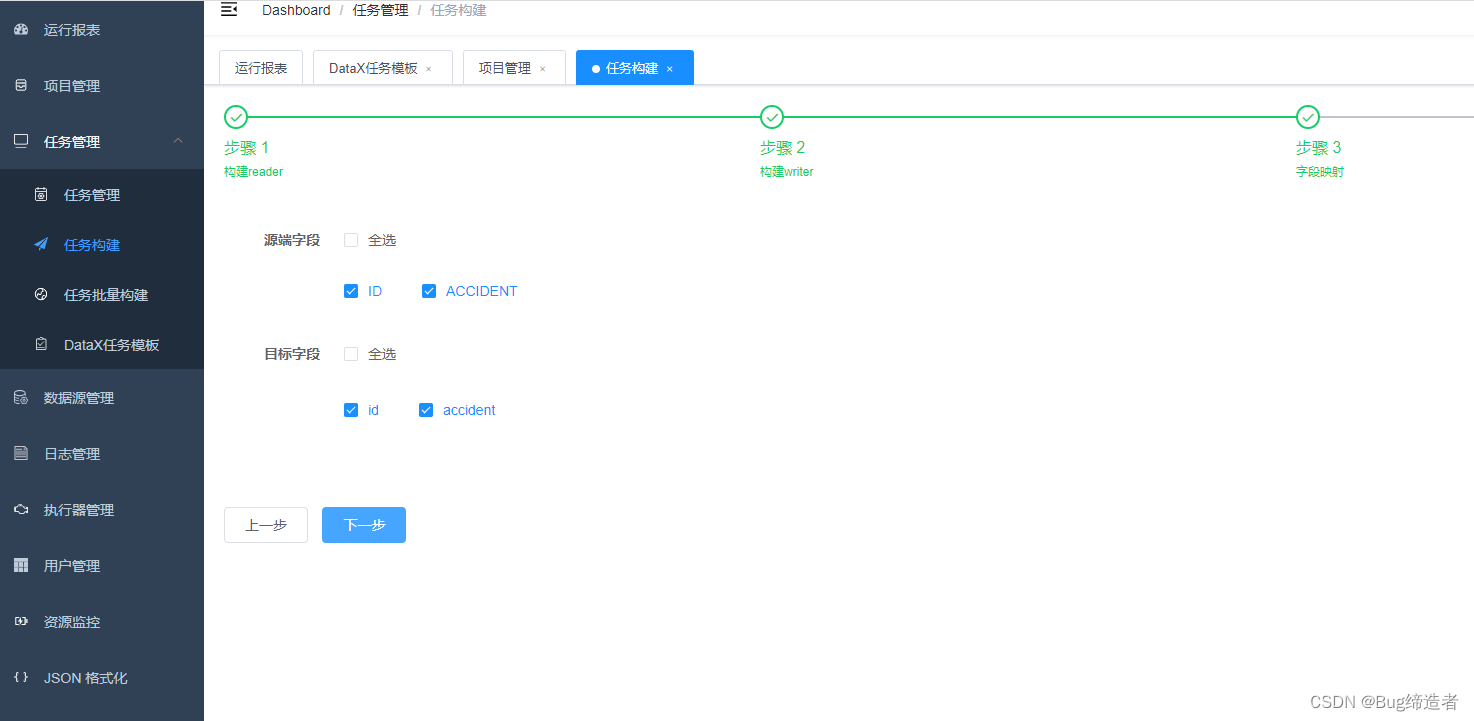
Task: Toggle the hamburger menu to collapse sidebar
Action: click(229, 9)
